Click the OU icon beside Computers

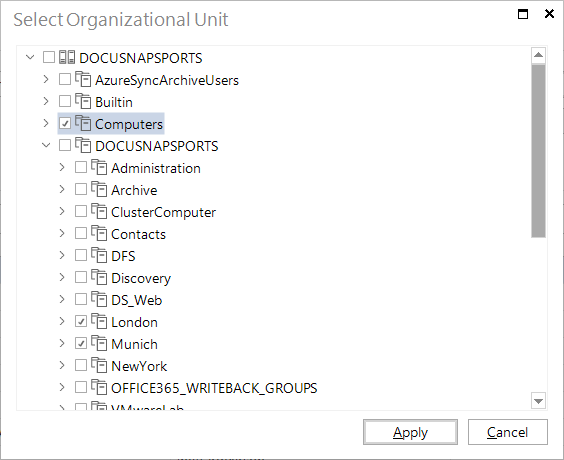click(x=83, y=123)
